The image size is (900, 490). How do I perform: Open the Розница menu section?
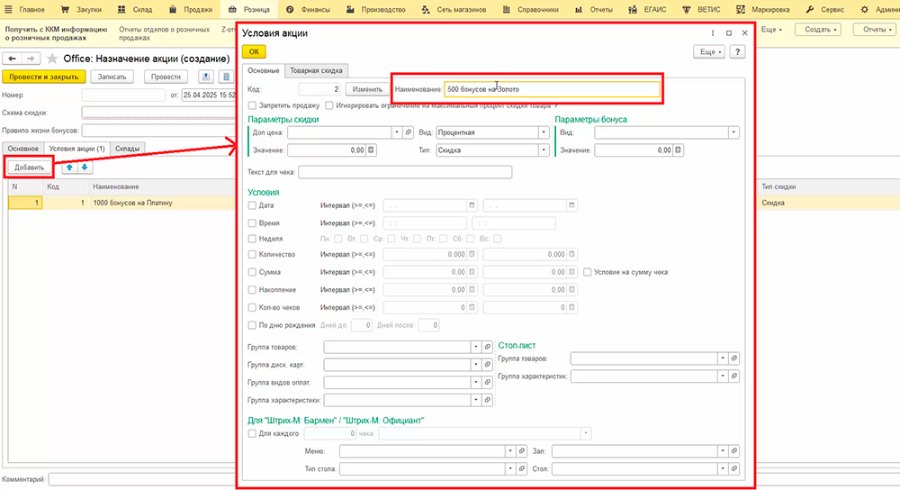[249, 9]
